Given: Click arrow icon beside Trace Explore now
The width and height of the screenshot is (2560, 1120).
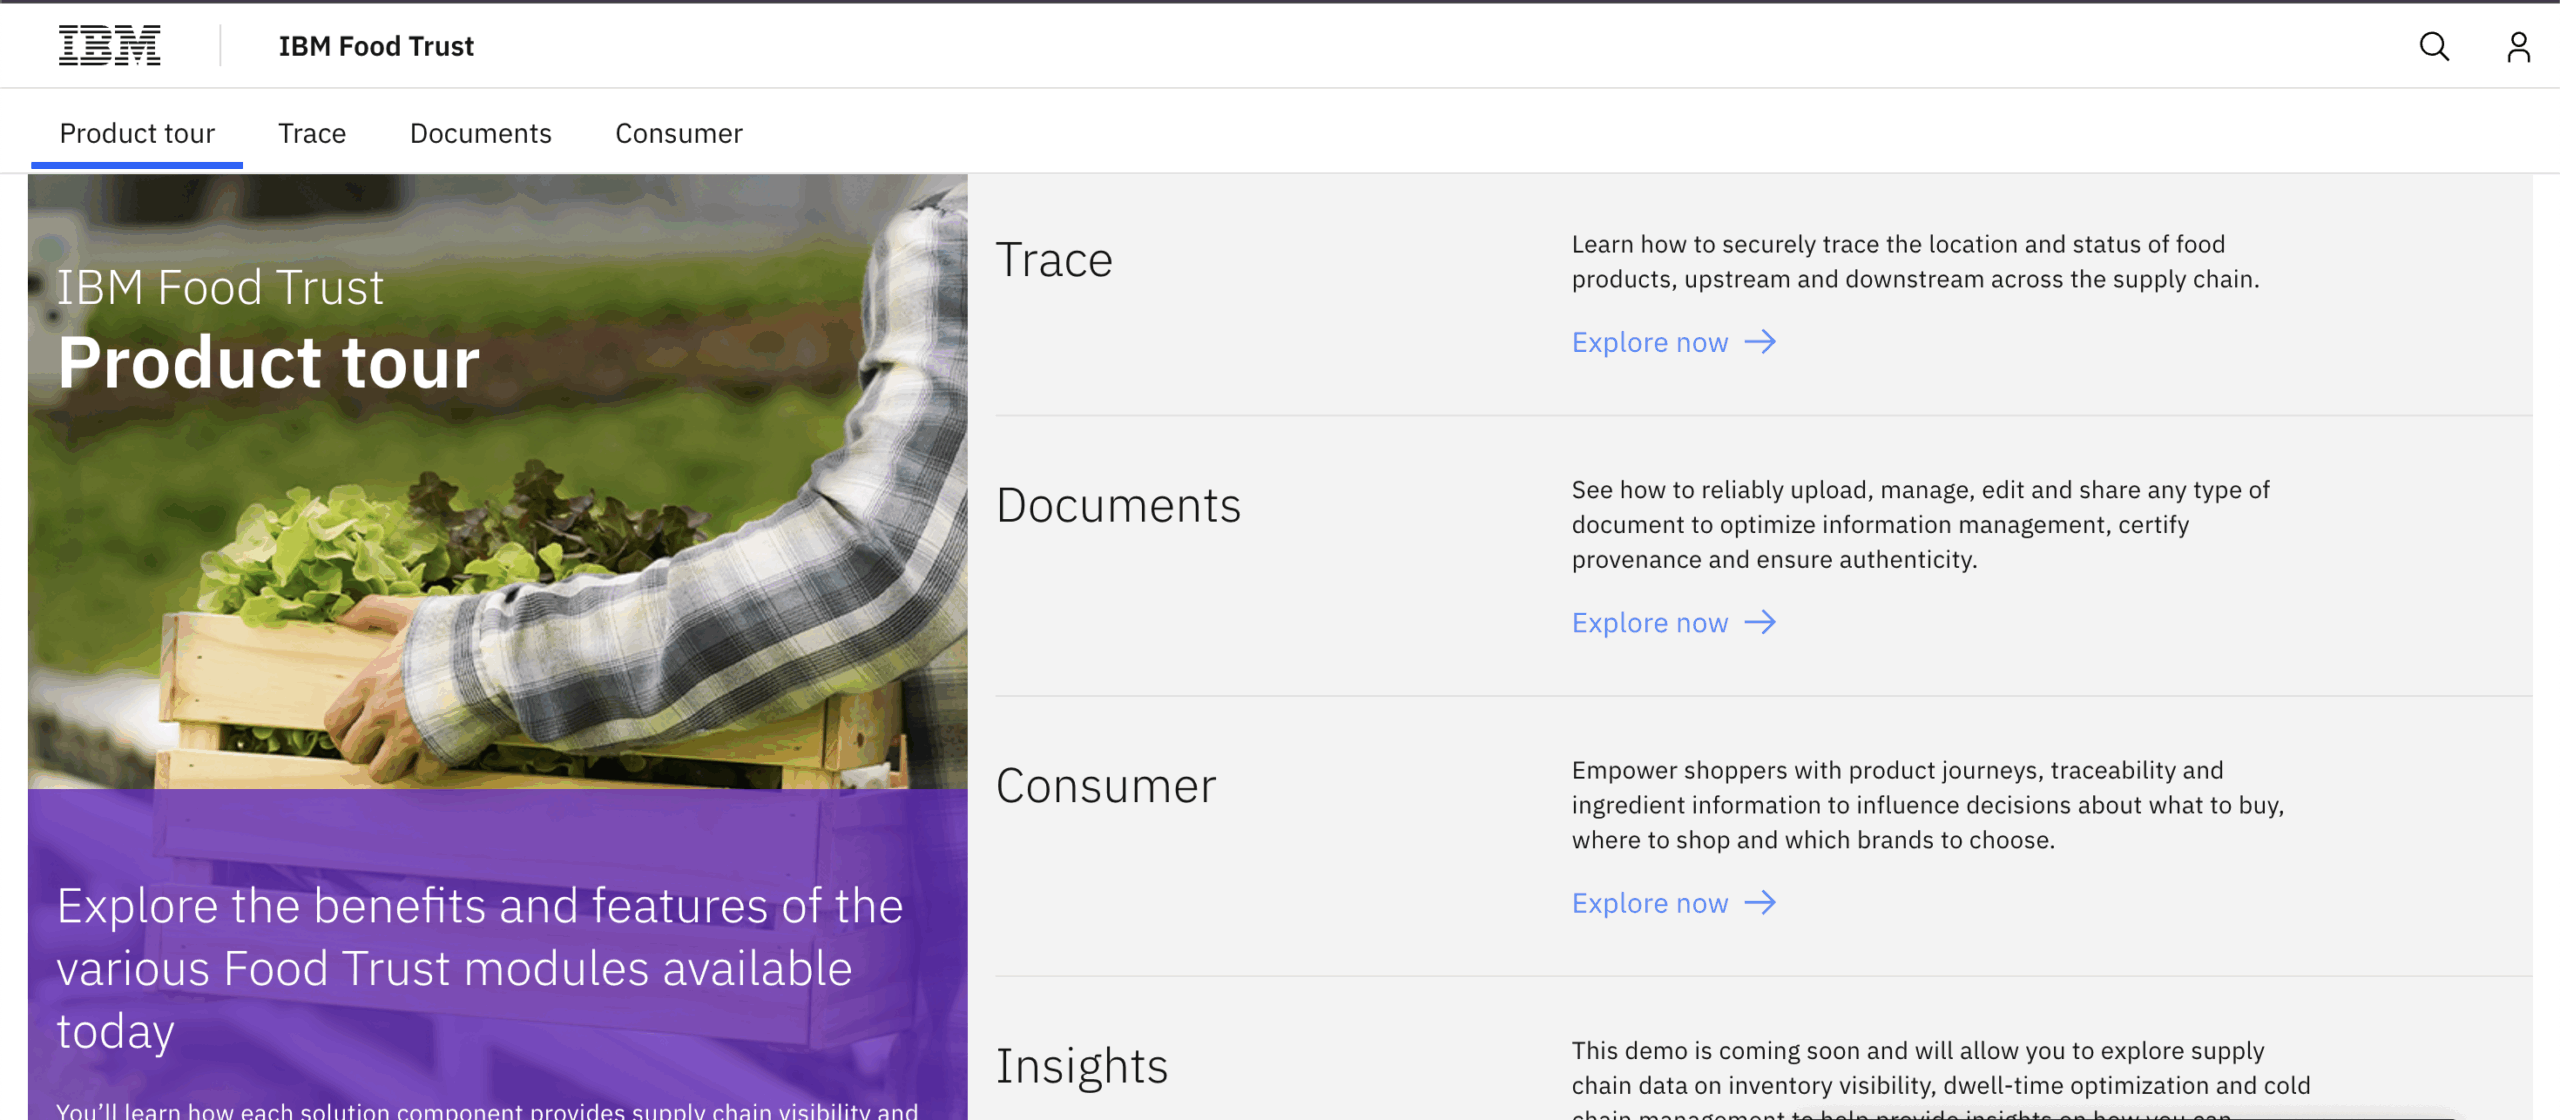Looking at the screenshot, I should [x=1760, y=342].
